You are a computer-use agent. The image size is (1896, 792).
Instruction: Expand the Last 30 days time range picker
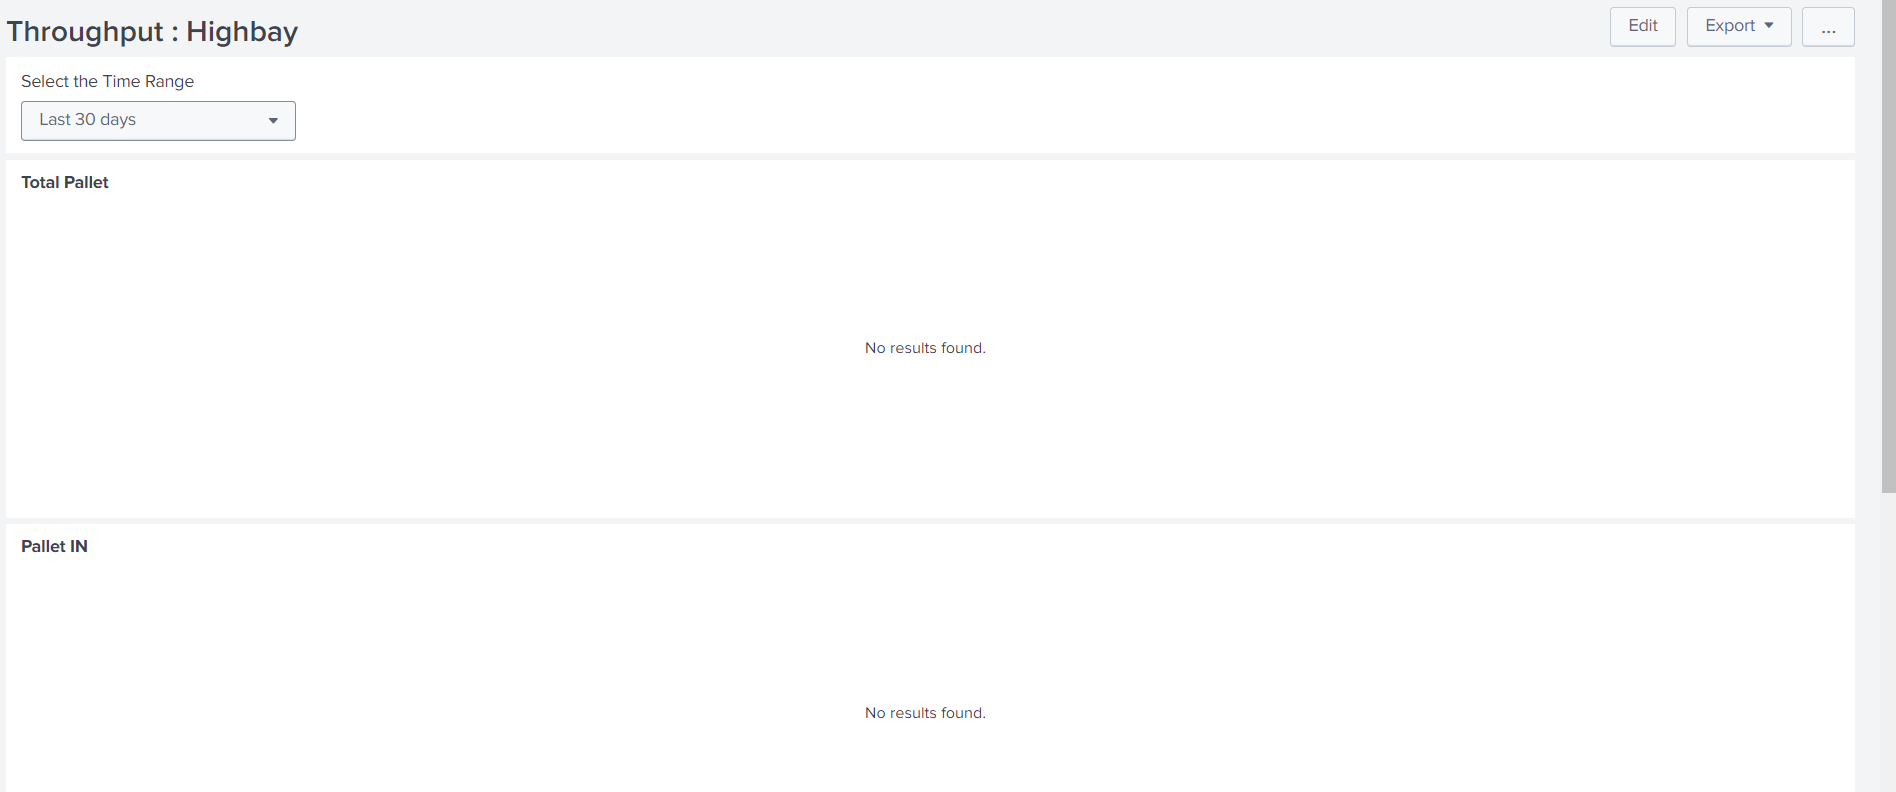158,121
